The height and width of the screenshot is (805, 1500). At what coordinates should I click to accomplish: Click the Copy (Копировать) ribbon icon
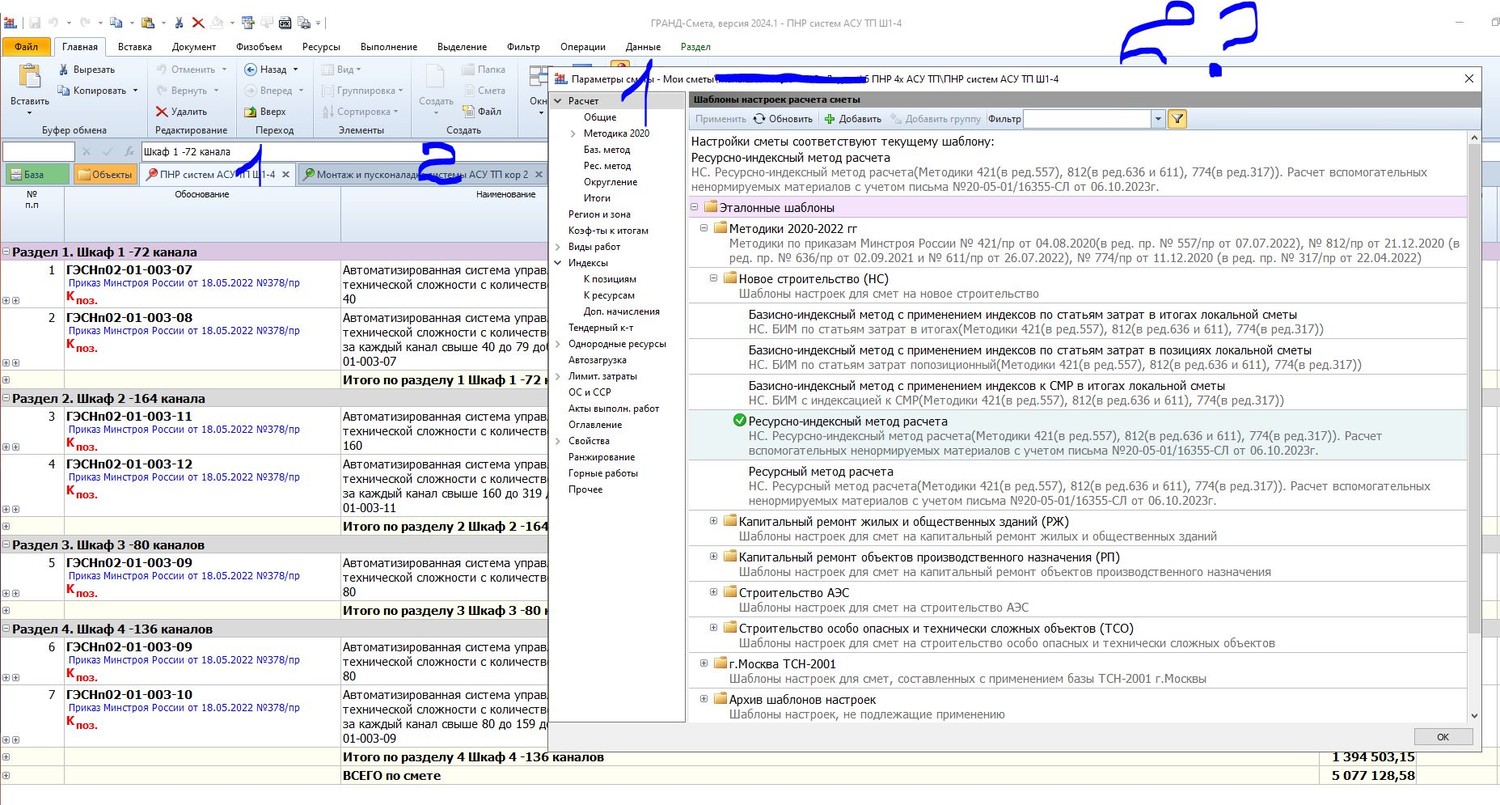point(63,91)
